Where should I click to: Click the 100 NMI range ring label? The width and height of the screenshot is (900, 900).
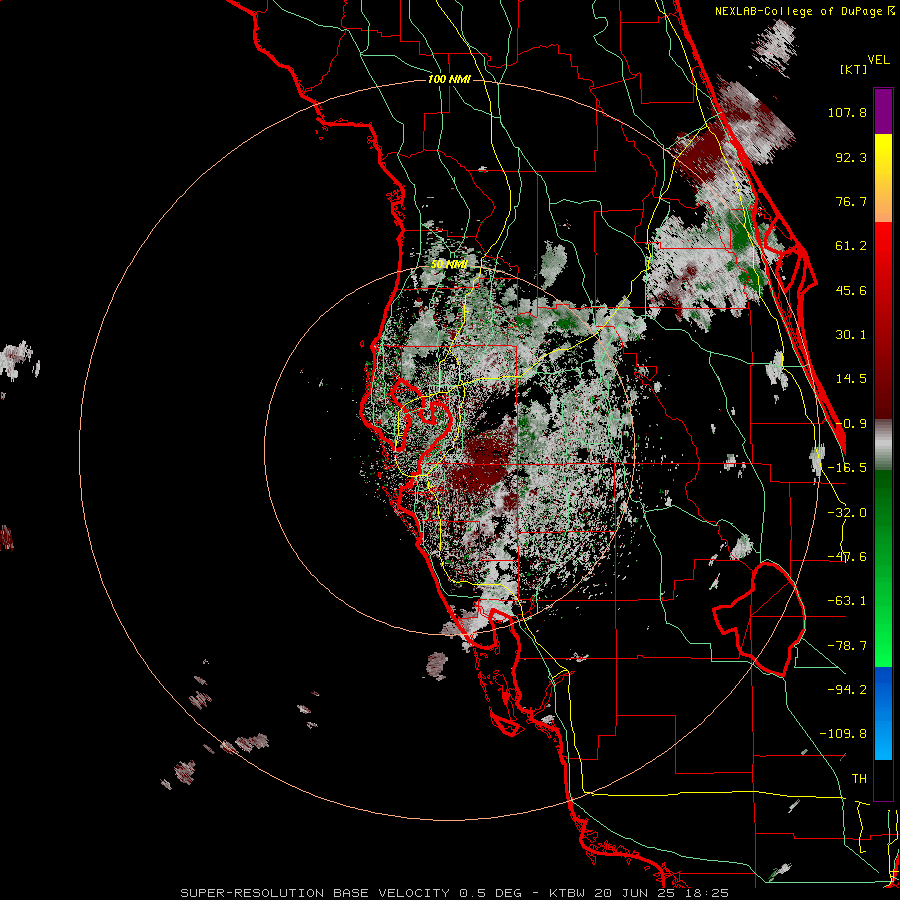click(x=449, y=79)
